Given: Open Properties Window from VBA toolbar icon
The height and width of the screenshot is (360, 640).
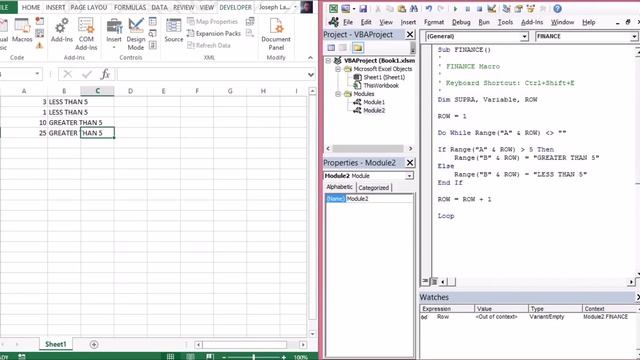Looking at the screenshot, I should 518,8.
